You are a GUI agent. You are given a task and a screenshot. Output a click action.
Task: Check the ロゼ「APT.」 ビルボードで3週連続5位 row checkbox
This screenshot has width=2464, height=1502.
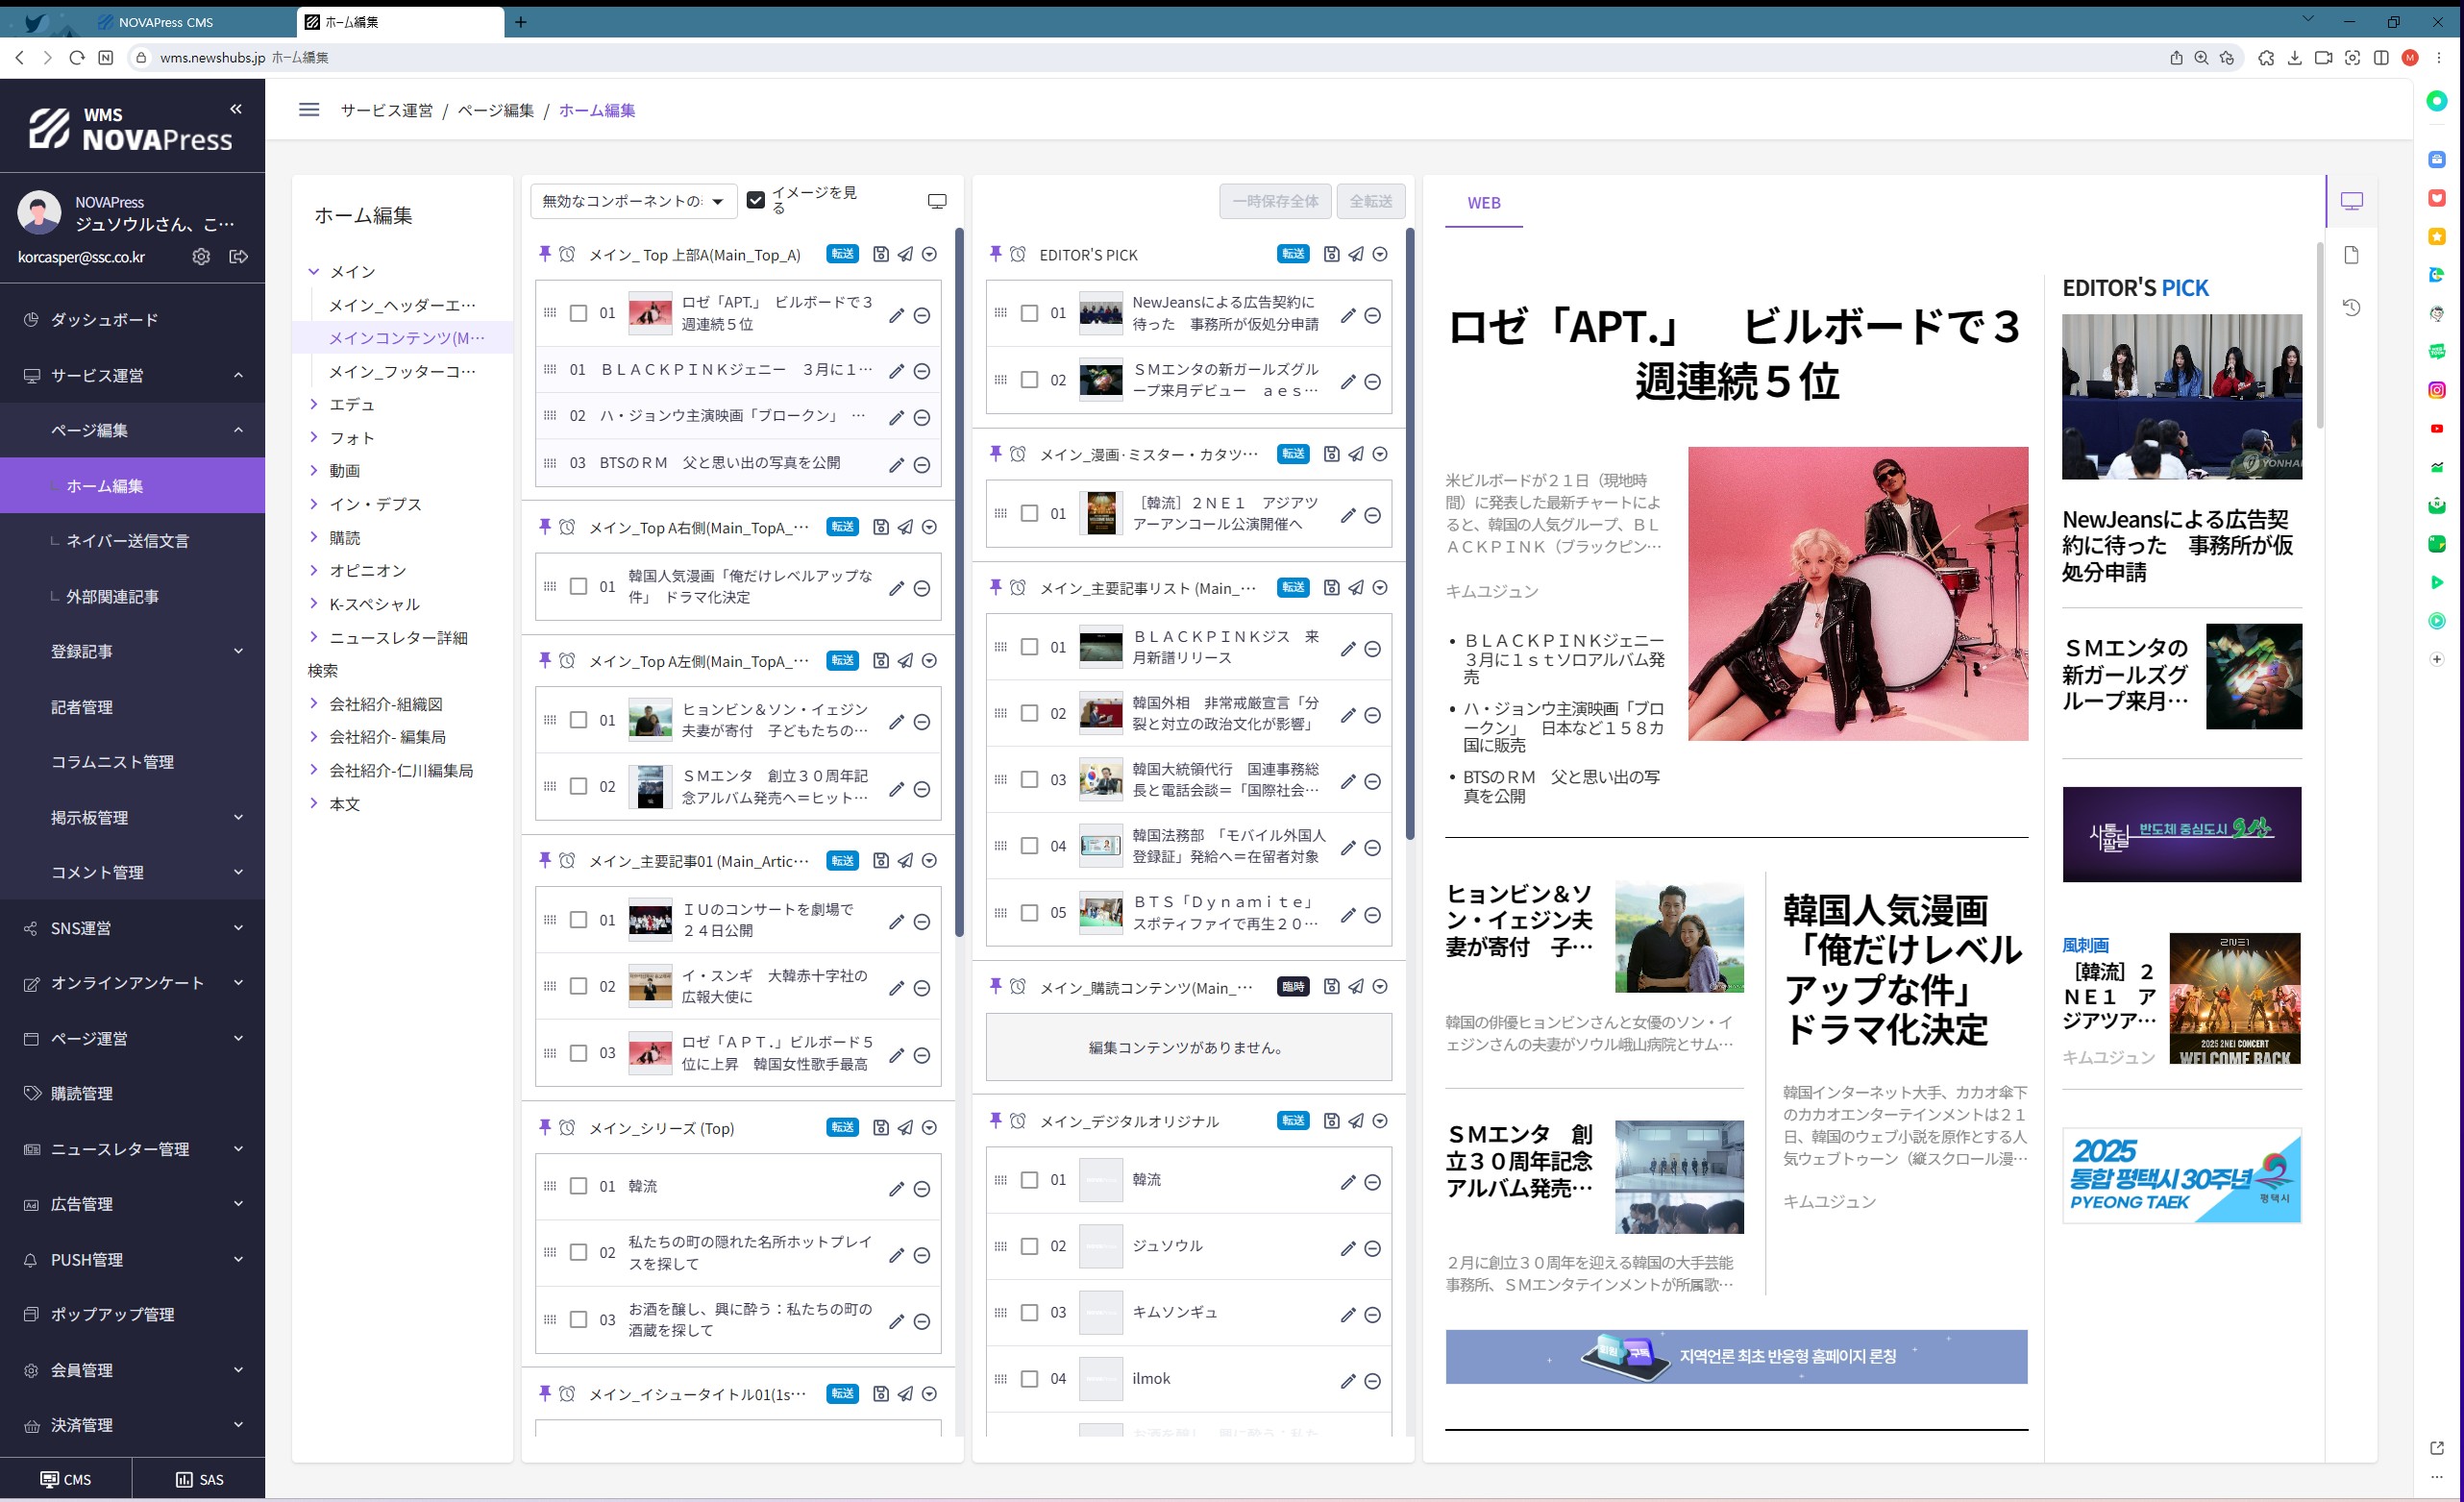(x=578, y=314)
